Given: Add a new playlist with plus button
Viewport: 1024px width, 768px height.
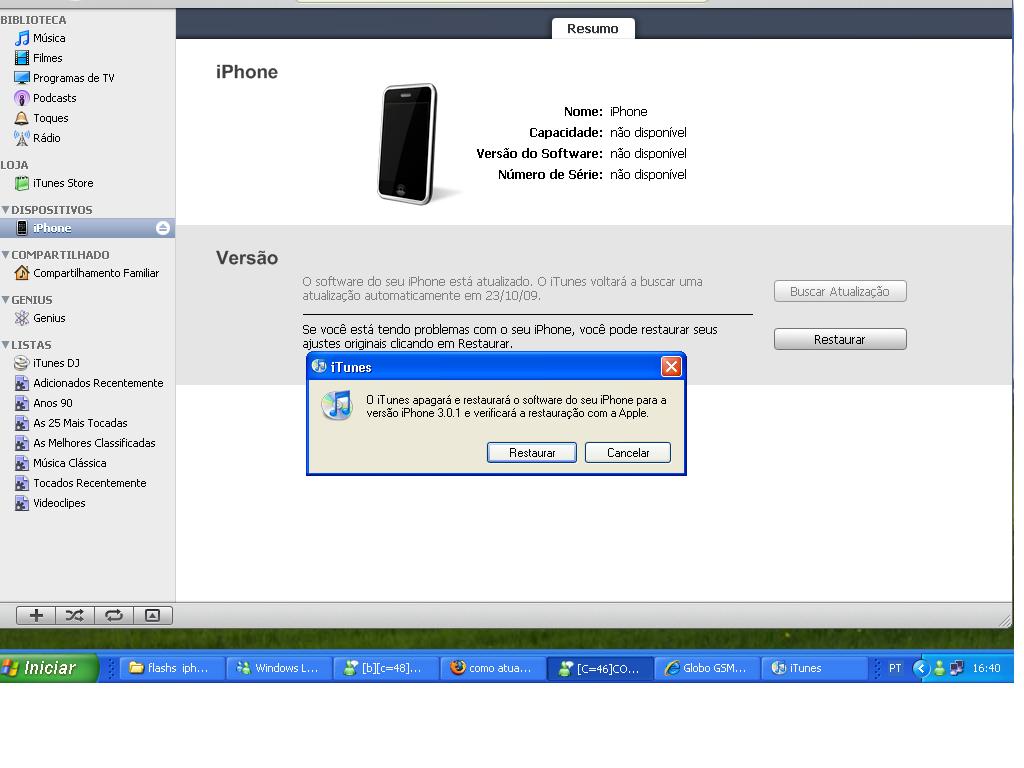Looking at the screenshot, I should (36, 615).
